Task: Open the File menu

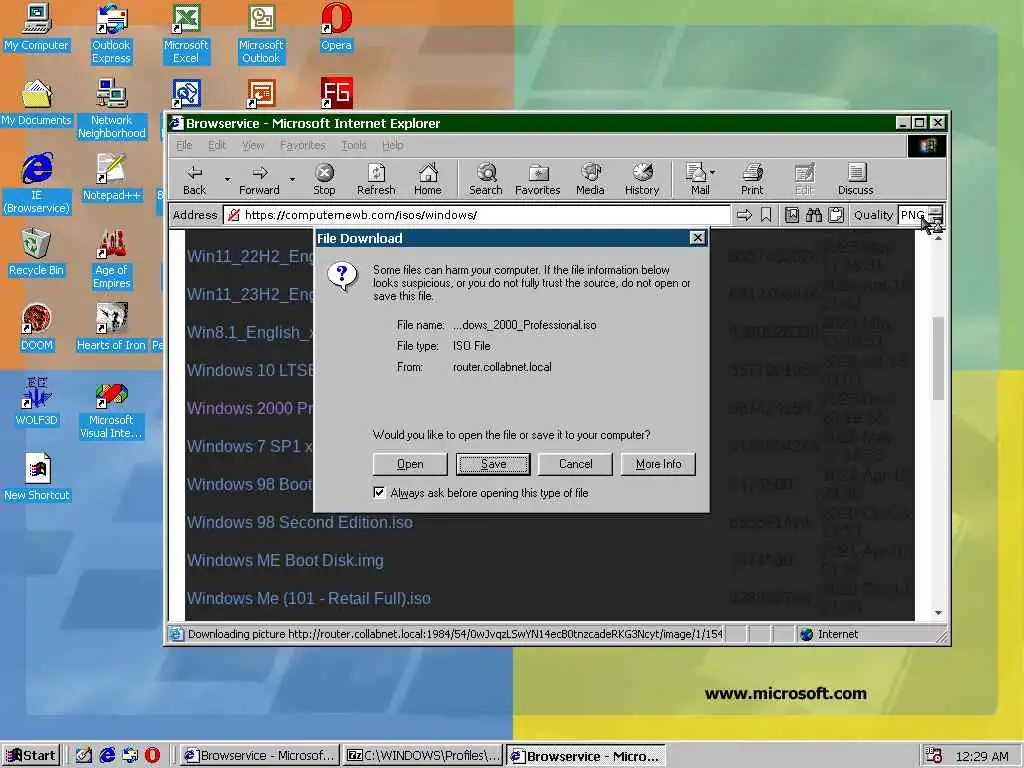Action: (184, 145)
